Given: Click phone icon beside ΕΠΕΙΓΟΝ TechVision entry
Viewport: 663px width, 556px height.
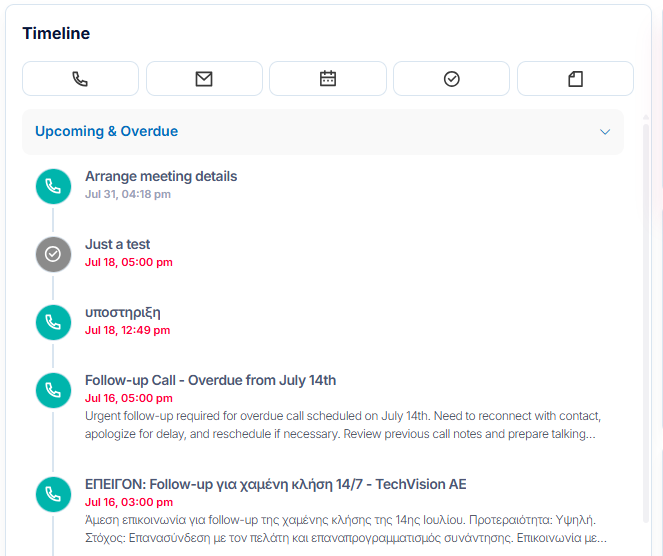Looking at the screenshot, I should pos(53,494).
